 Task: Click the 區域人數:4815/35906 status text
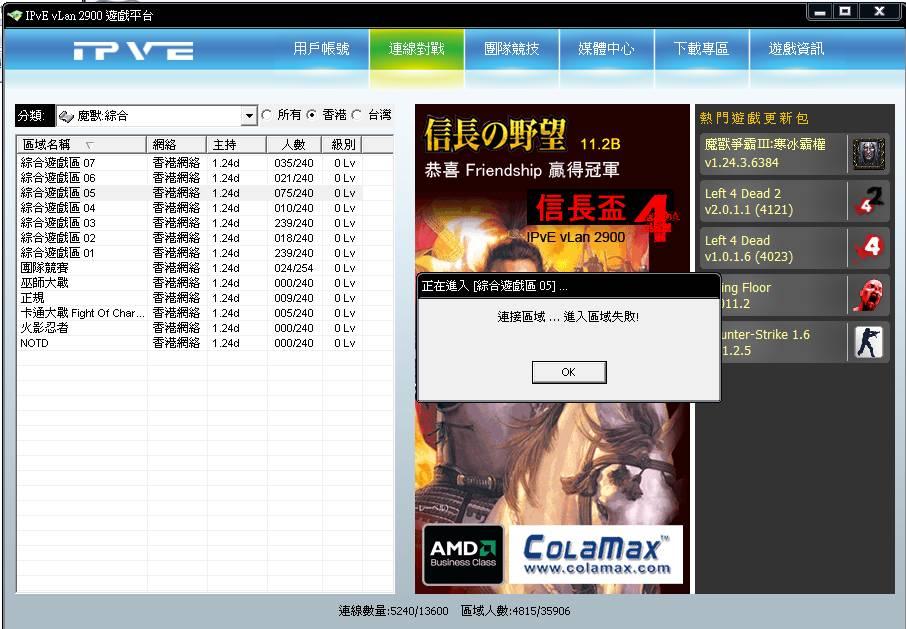(x=515, y=611)
